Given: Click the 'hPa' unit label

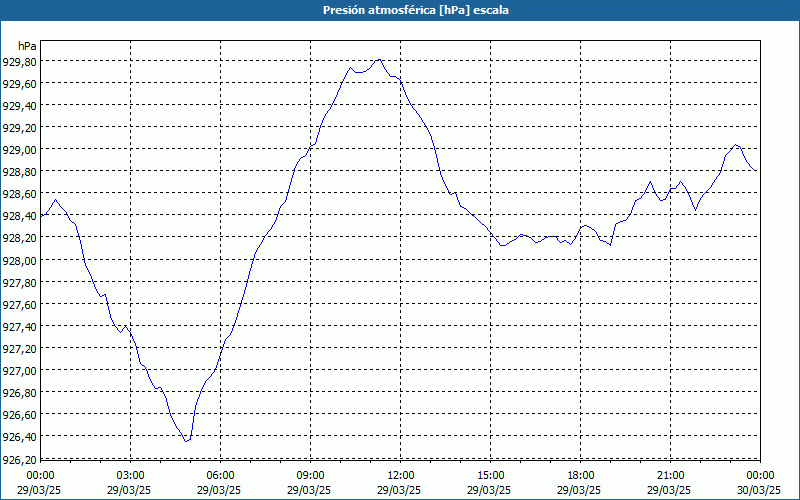Looking at the screenshot, I should click(x=27, y=46).
